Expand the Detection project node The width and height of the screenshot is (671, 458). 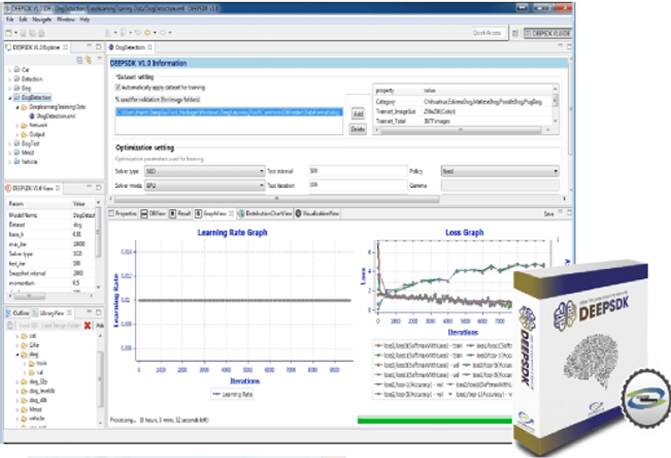coord(9,79)
